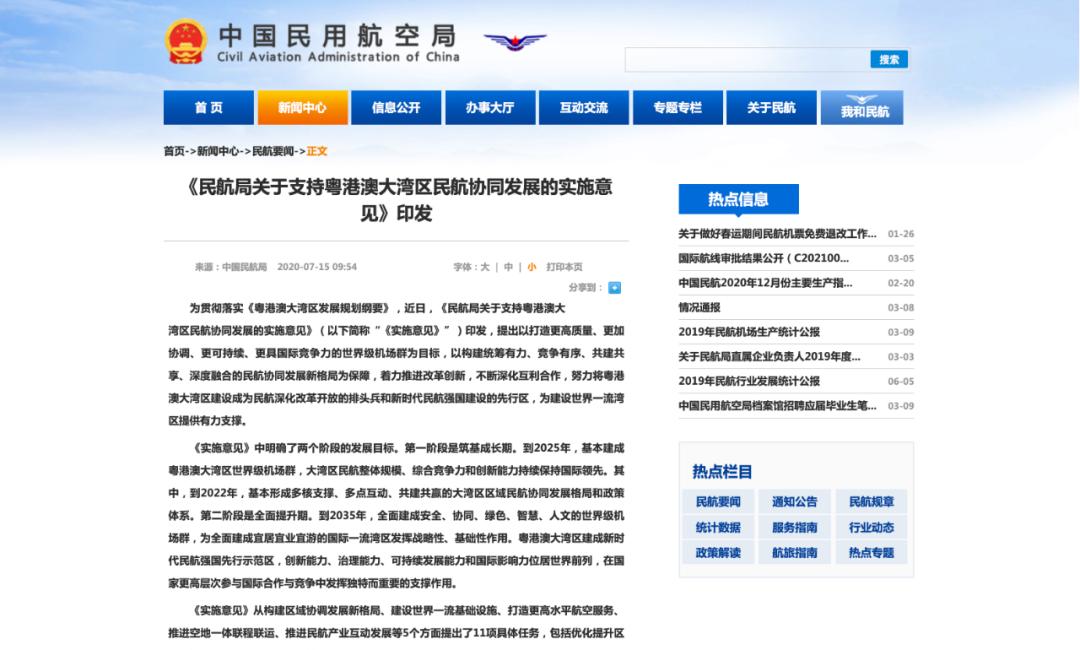Open the 民航要闻 breadcrumb link

tap(272, 151)
